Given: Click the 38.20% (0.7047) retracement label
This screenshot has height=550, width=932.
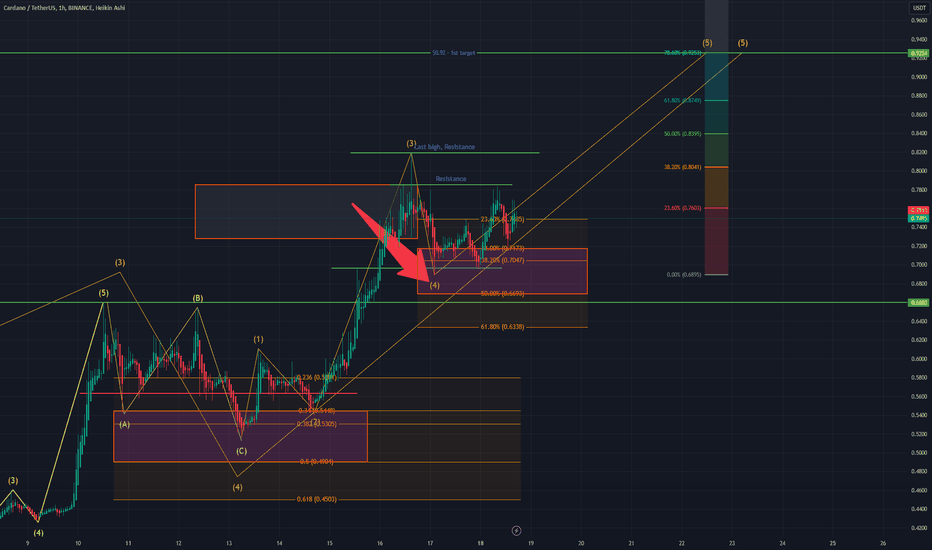Looking at the screenshot, I should tap(502, 260).
